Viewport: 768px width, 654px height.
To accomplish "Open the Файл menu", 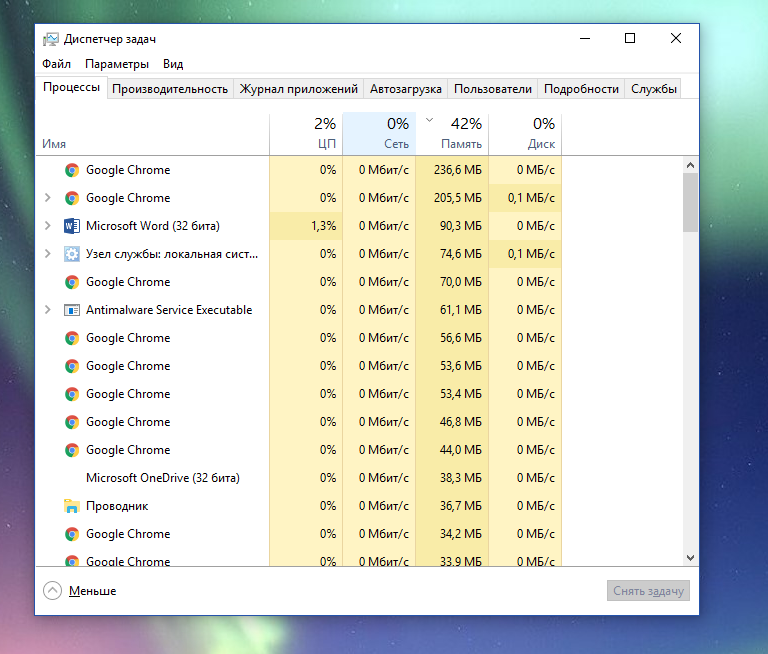I will (56, 64).
